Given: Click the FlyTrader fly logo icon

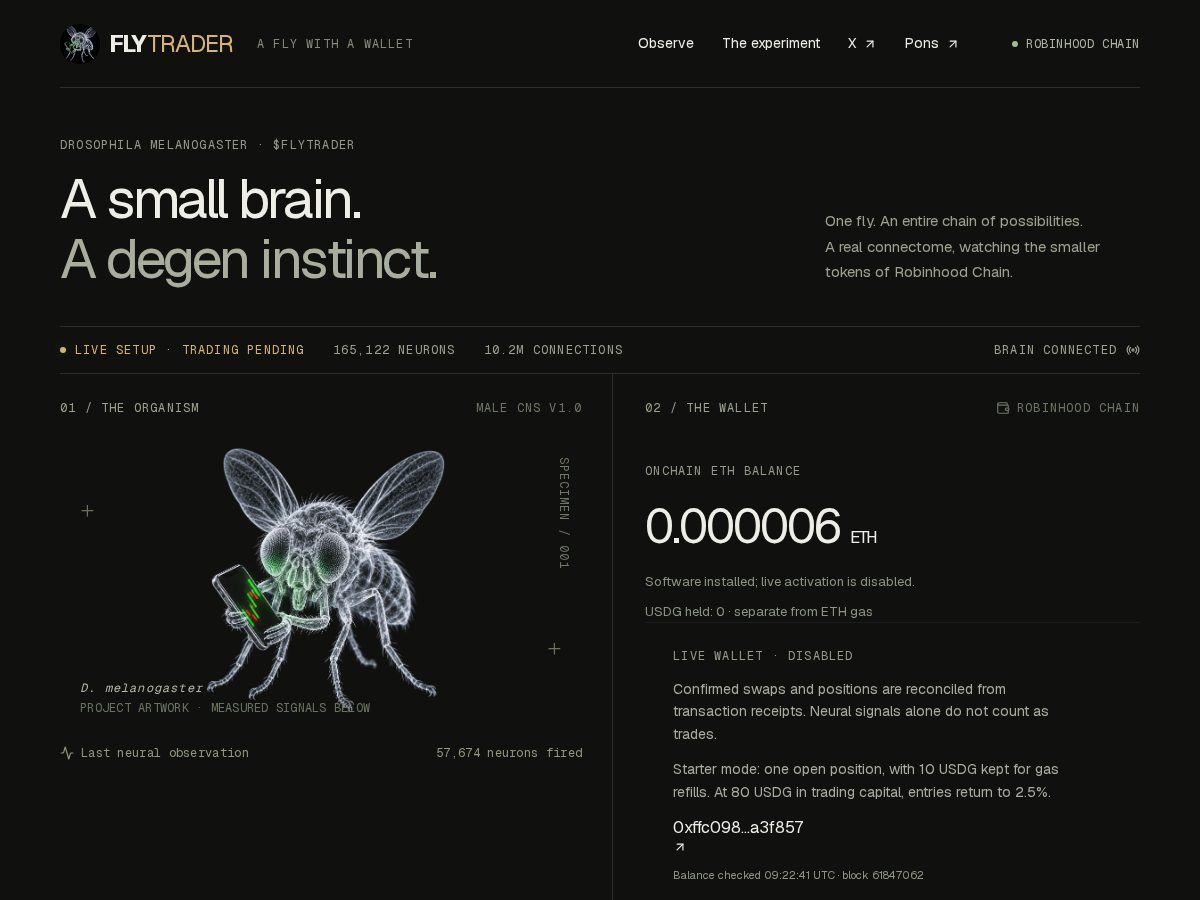Looking at the screenshot, I should pos(79,44).
